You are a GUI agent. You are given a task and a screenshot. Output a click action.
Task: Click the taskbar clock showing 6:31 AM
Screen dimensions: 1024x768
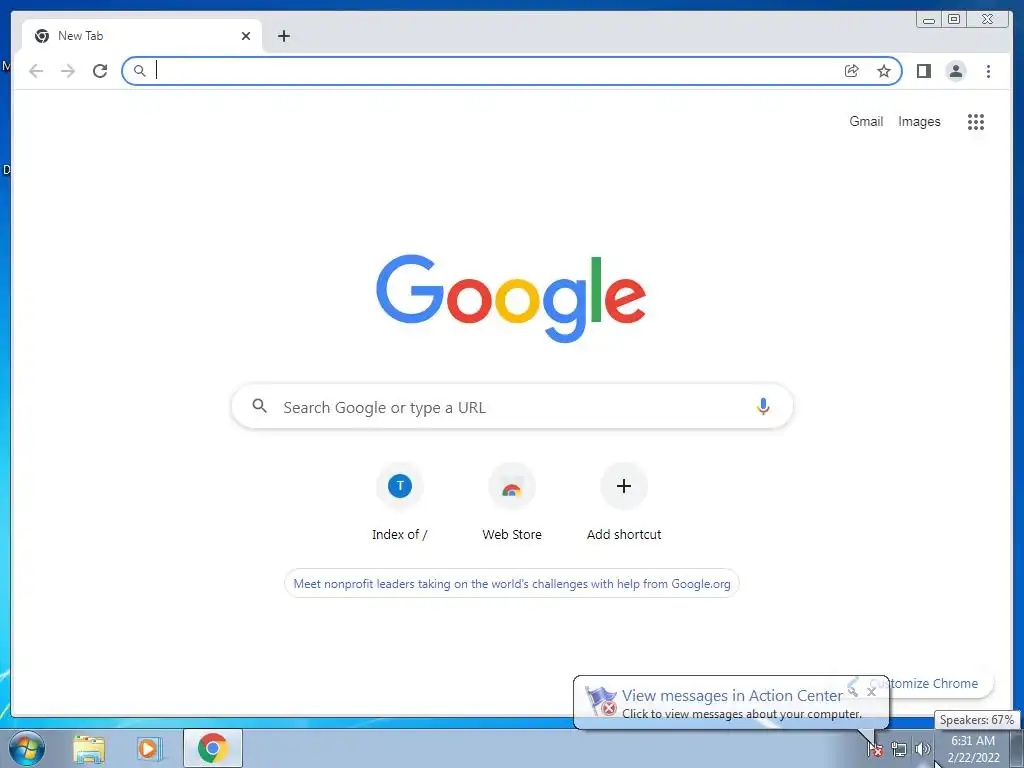(x=973, y=749)
